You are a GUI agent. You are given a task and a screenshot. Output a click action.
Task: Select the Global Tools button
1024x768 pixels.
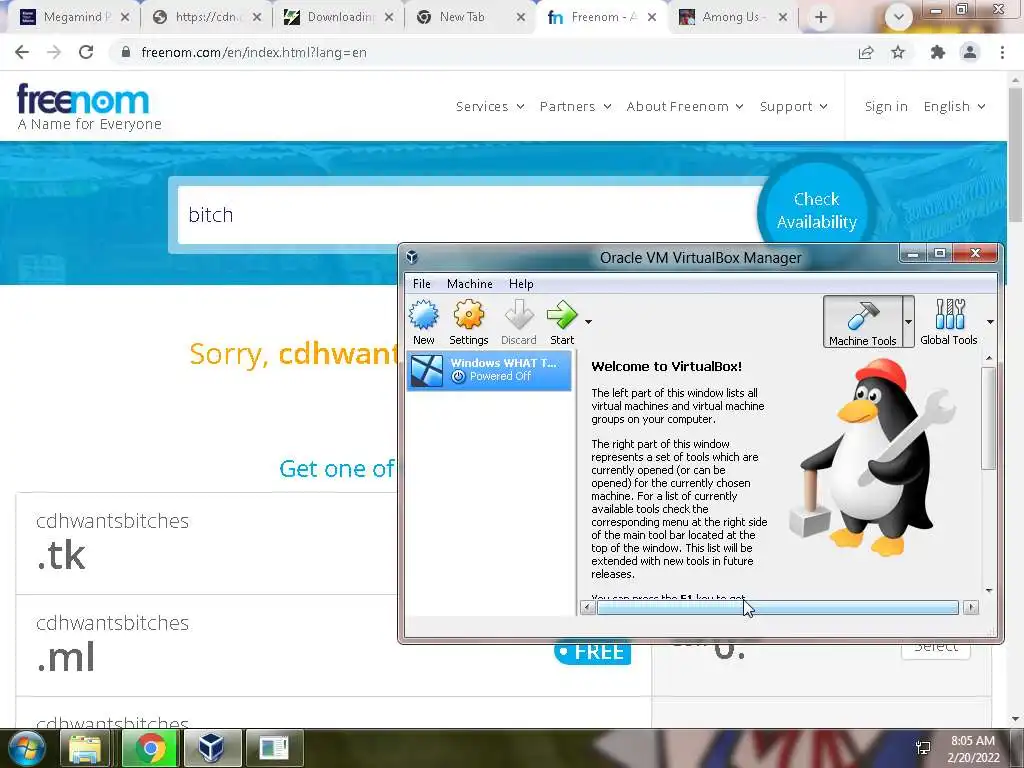coord(949,322)
